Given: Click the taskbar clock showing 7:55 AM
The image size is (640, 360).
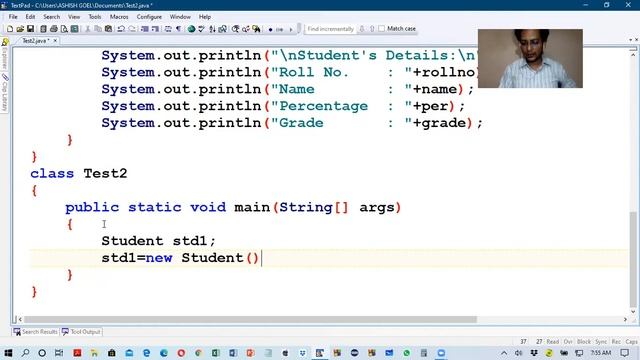Looking at the screenshot, I should tap(601, 353).
